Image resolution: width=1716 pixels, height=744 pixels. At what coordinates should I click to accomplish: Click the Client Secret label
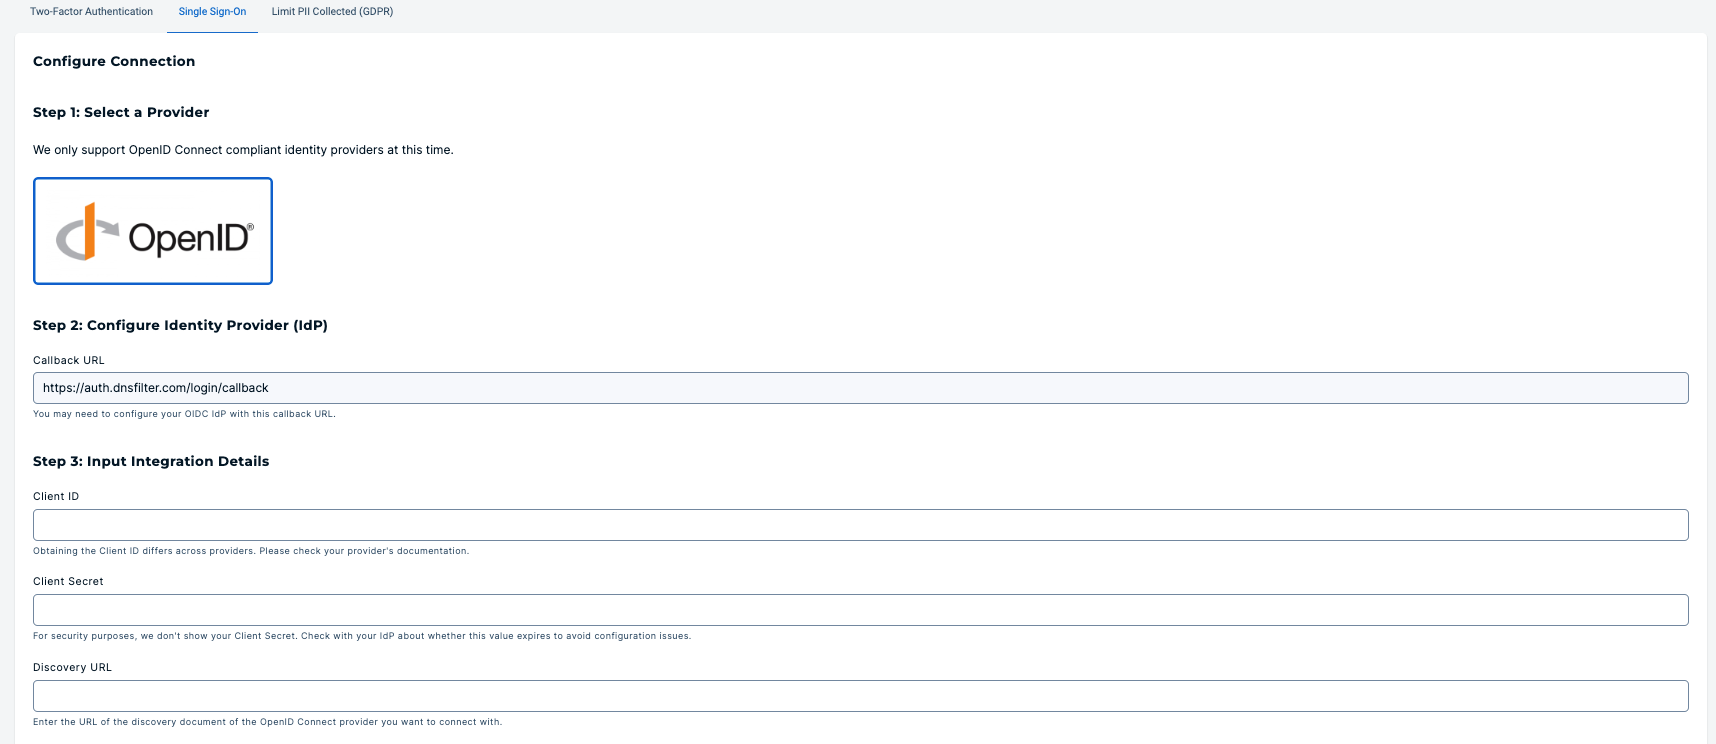click(x=68, y=582)
